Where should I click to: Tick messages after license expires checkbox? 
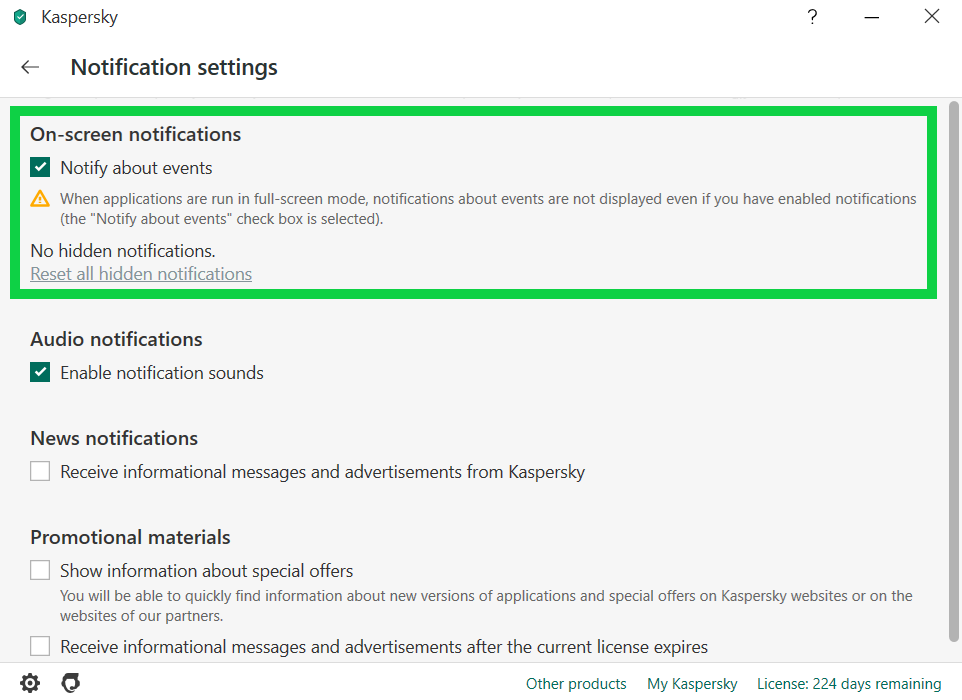coord(40,646)
